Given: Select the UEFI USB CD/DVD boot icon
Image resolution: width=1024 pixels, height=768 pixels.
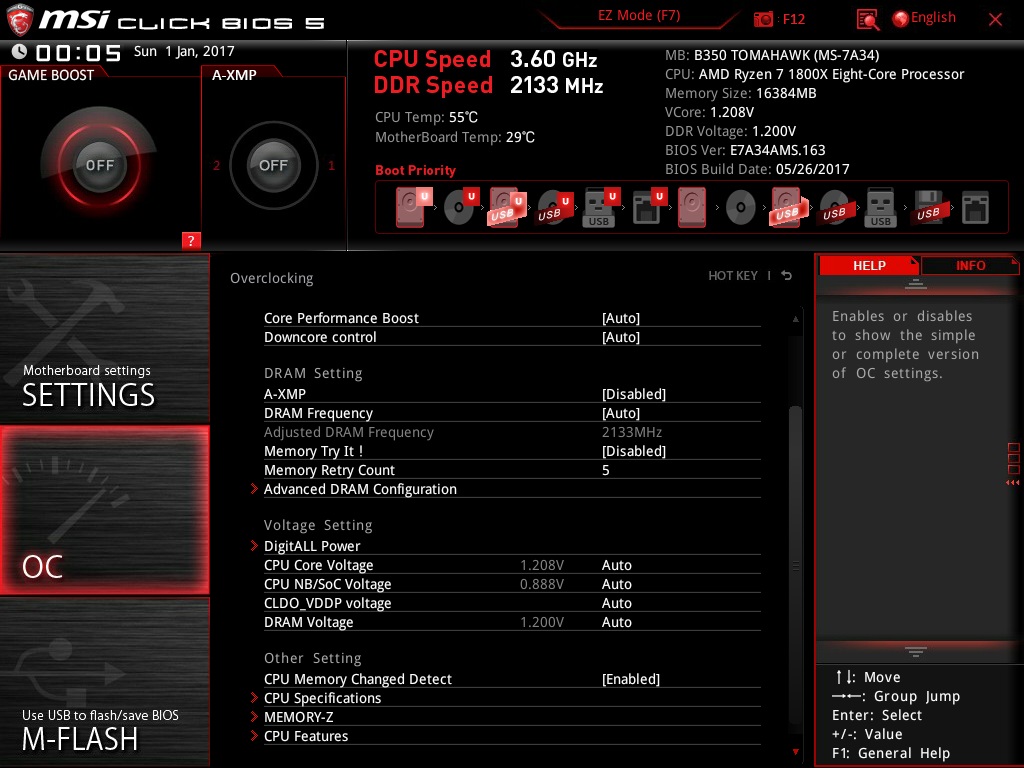Looking at the screenshot, I should tap(555, 207).
